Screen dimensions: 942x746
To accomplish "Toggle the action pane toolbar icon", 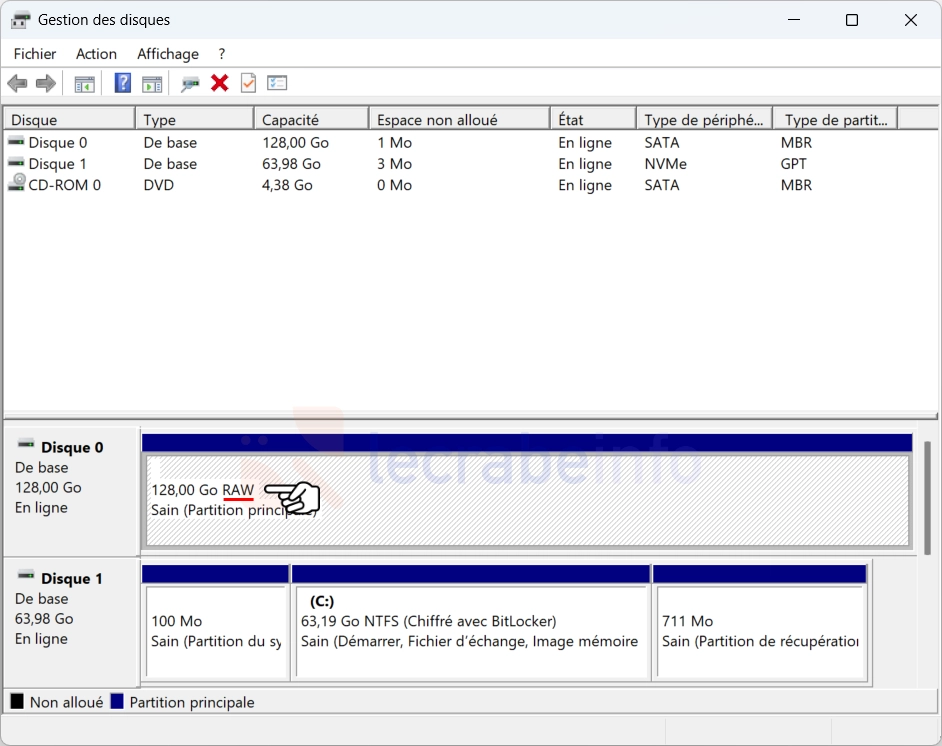I will click(152, 83).
